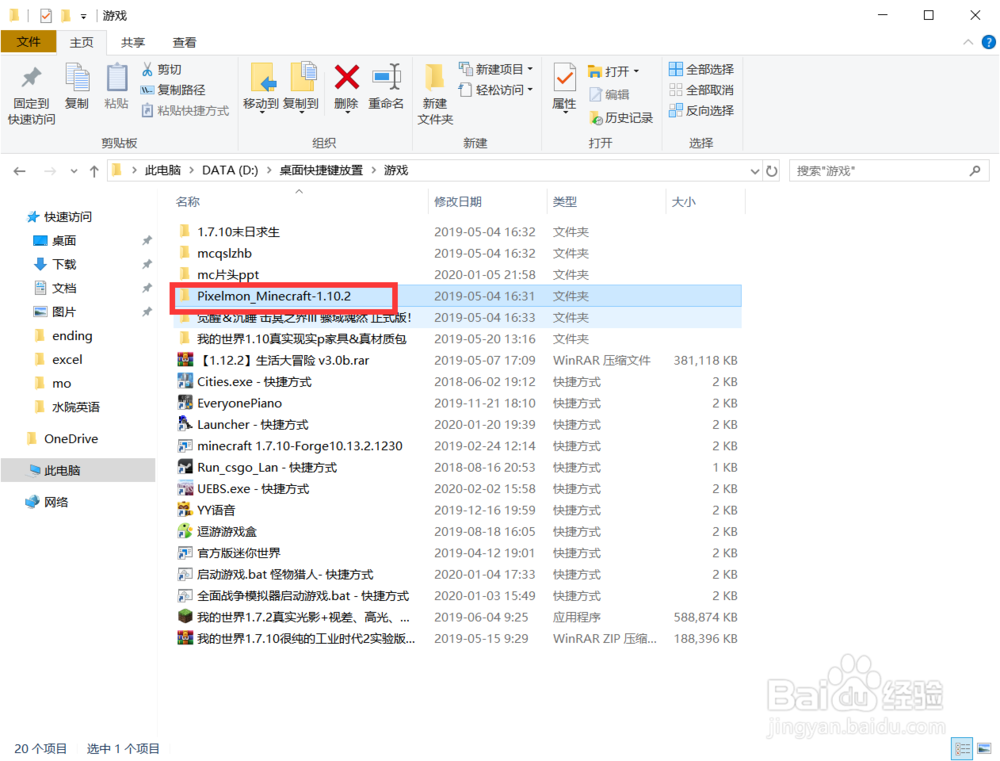Open Properties (属性) from ribbon
Image resolution: width=1000 pixels, height=761 pixels.
pos(564,88)
